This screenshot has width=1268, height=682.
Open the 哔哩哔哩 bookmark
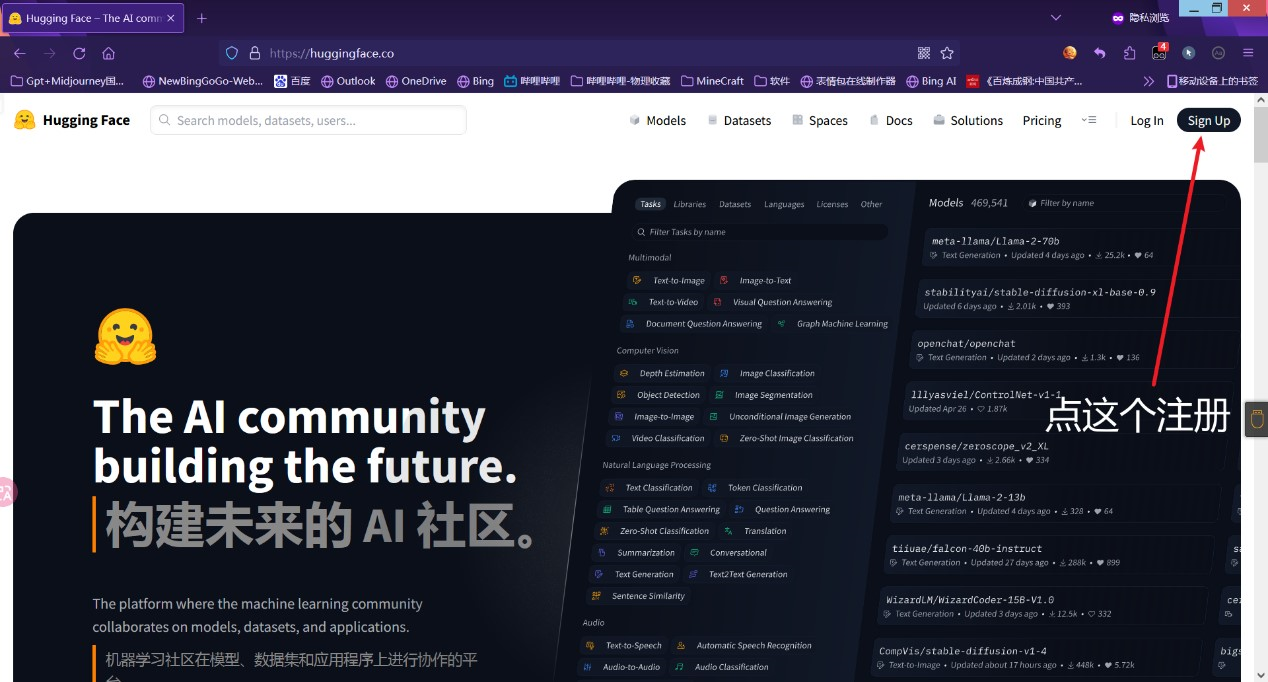tap(532, 81)
